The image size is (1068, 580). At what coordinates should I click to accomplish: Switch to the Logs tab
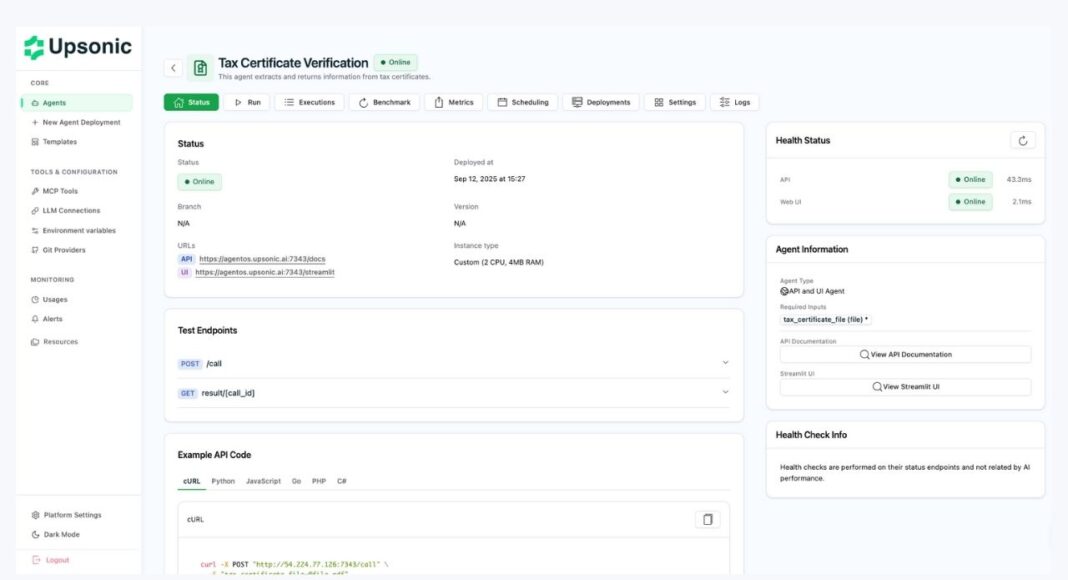point(734,102)
